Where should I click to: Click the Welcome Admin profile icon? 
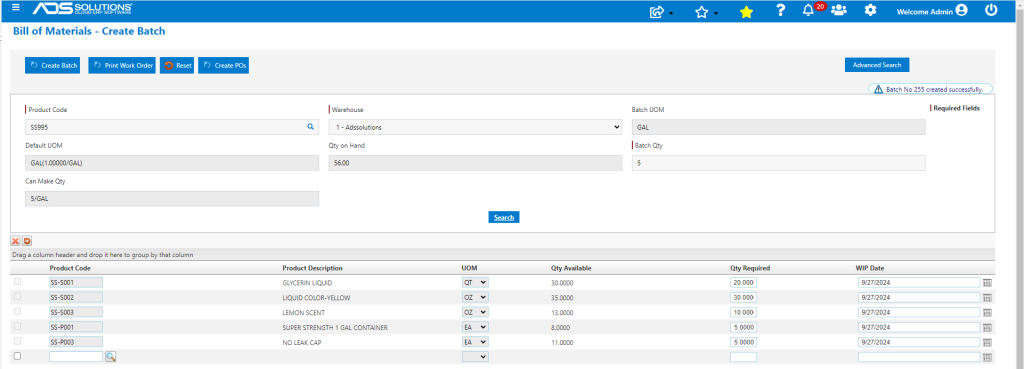(961, 10)
